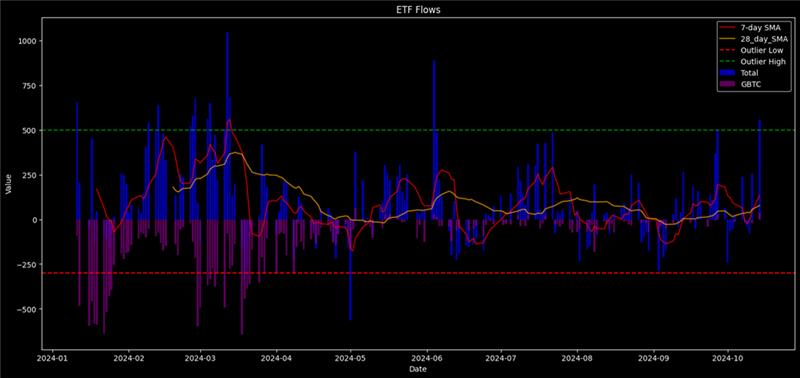Viewport: 800px width, 378px height.
Task: Click the negative blue bar at 2024-05
Action: (x=350, y=270)
